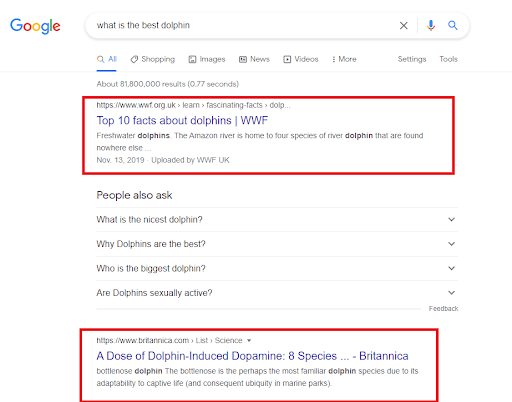Open the Tools option
512x402 pixels.
[448, 59]
